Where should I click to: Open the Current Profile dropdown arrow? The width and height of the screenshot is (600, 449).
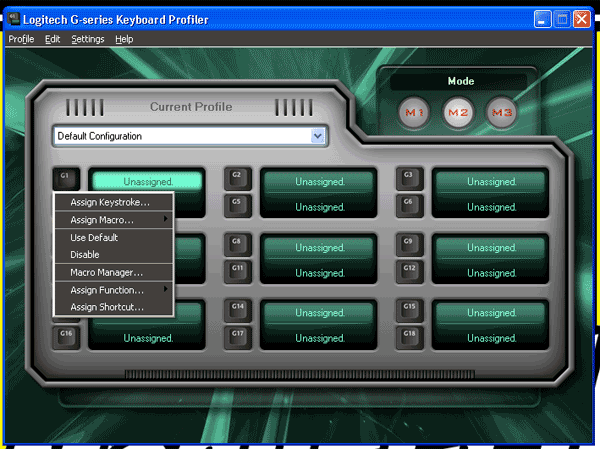pyautogui.click(x=318, y=136)
